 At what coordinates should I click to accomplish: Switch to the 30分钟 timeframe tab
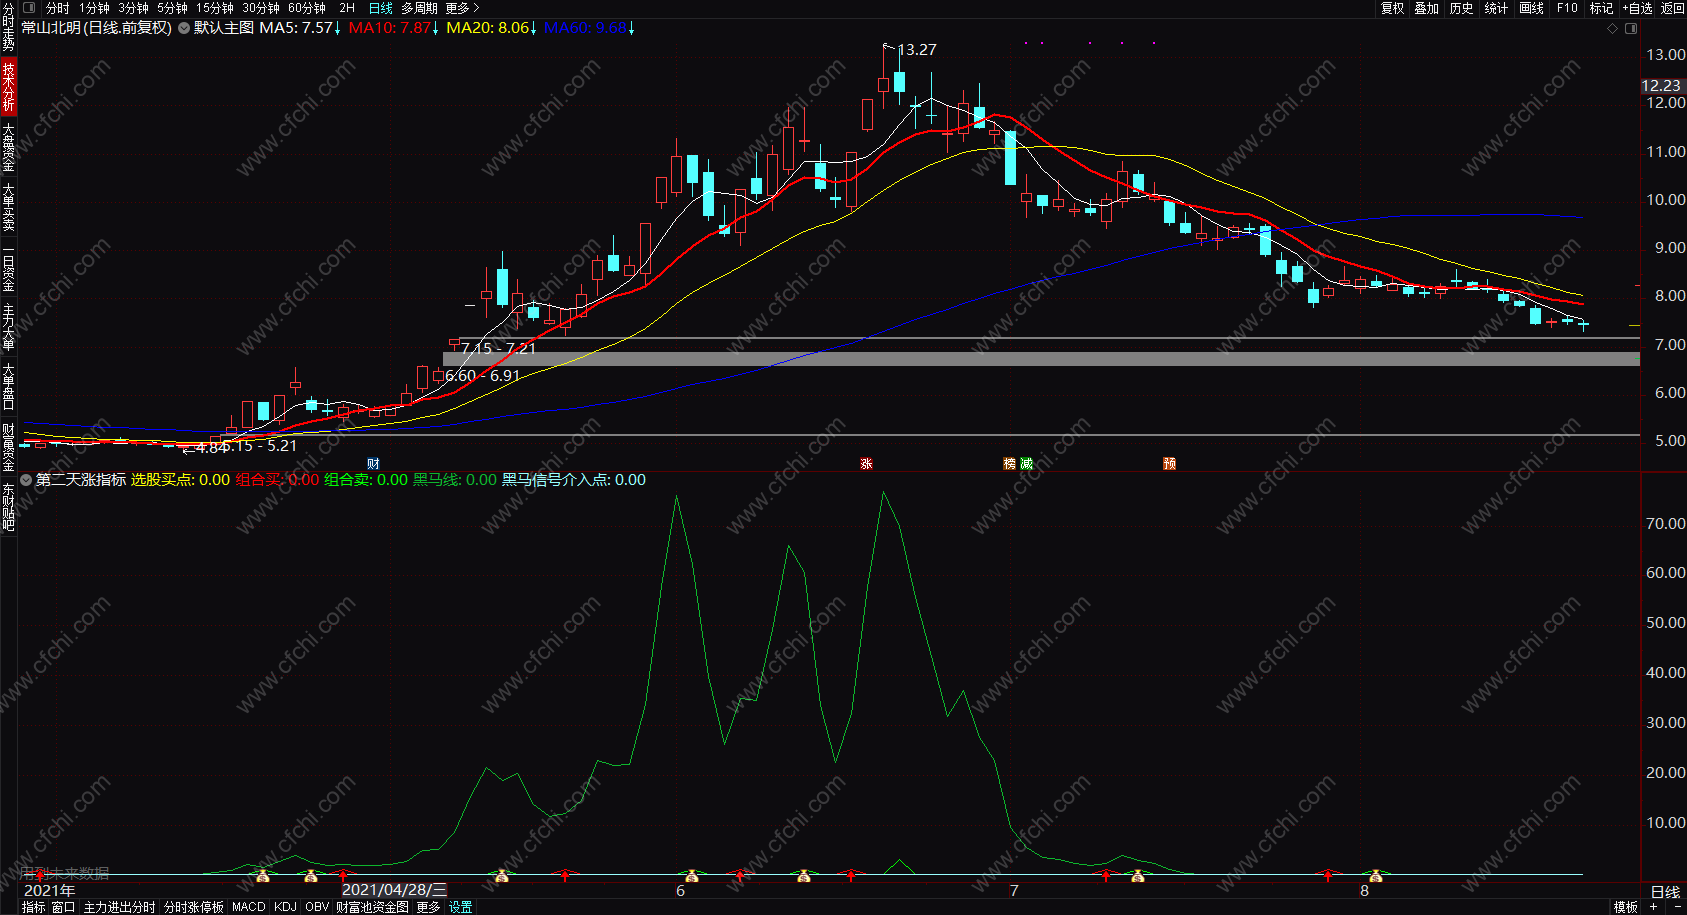click(x=261, y=8)
